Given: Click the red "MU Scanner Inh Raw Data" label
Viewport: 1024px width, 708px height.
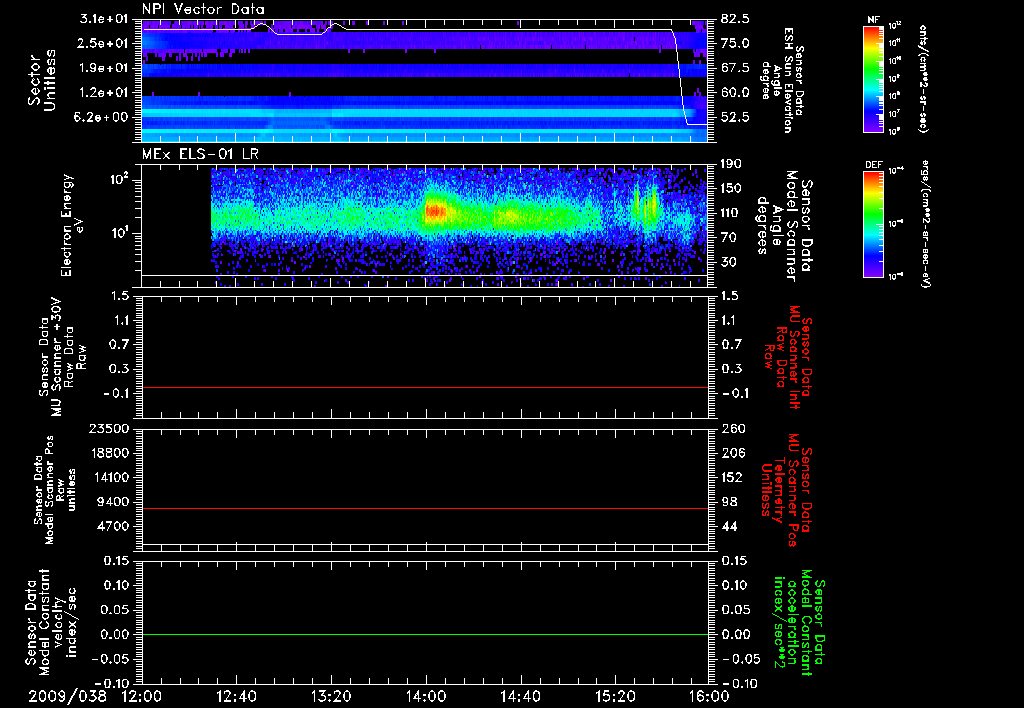Looking at the screenshot, I should tap(788, 357).
